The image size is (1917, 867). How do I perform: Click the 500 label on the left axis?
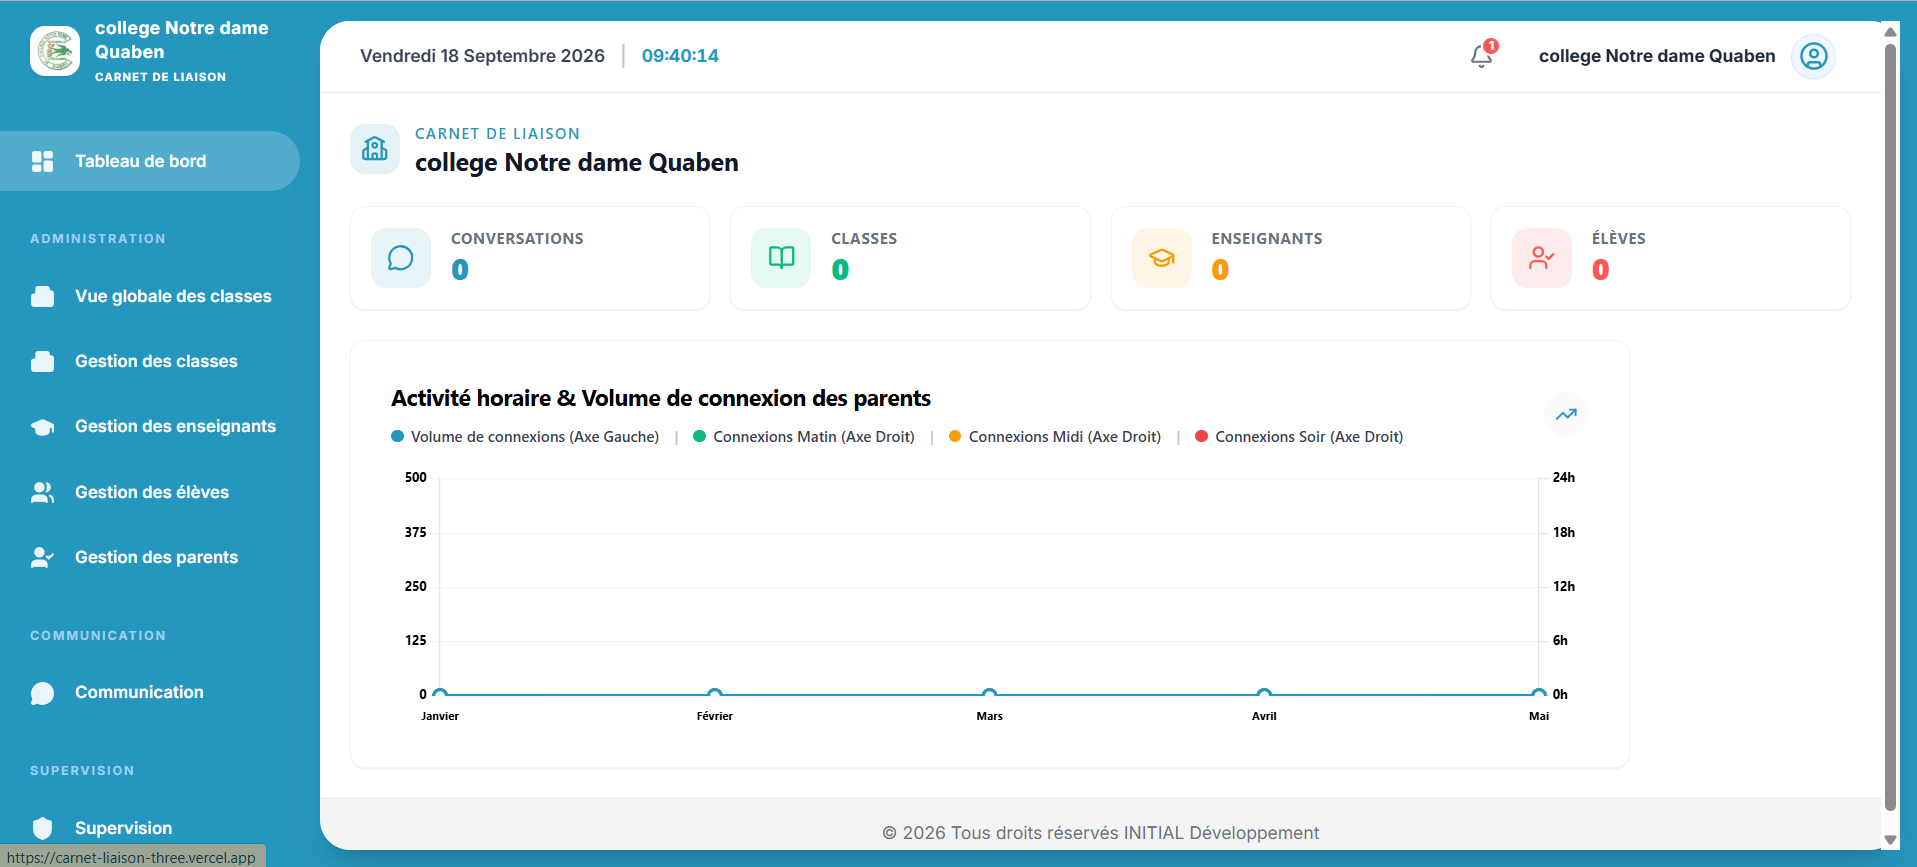[x=416, y=477]
